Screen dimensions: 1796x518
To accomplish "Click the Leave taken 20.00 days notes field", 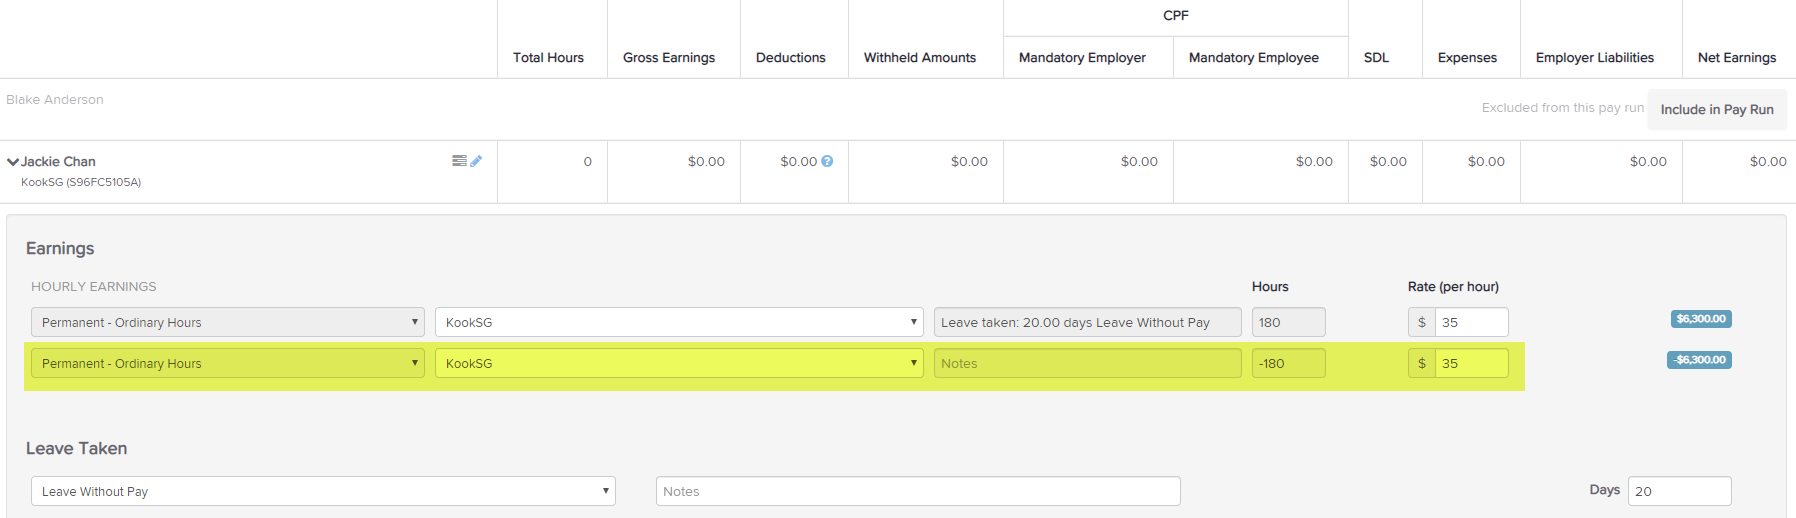I will tap(1088, 322).
